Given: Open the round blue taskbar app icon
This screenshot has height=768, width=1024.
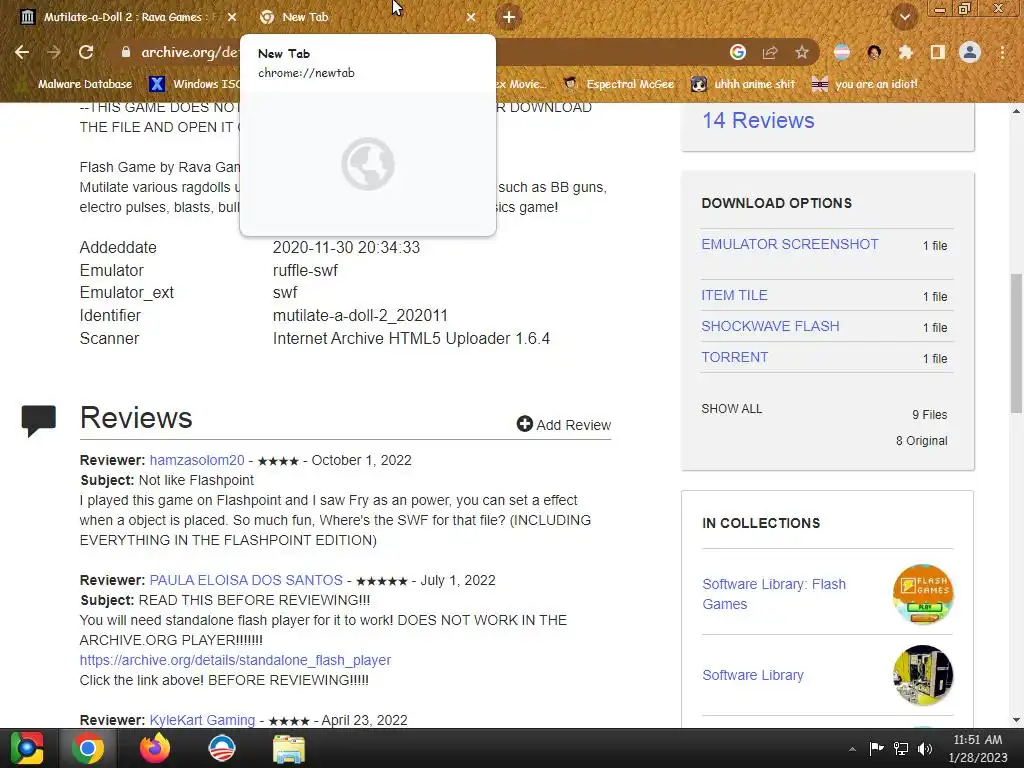Looking at the screenshot, I should 222,748.
